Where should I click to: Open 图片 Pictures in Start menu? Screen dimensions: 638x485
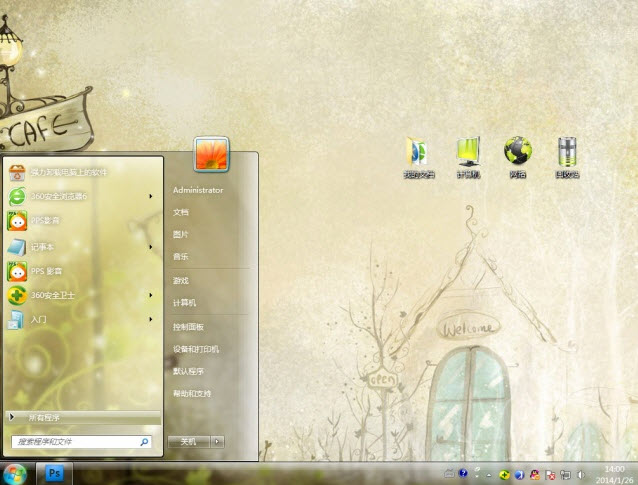[181, 234]
